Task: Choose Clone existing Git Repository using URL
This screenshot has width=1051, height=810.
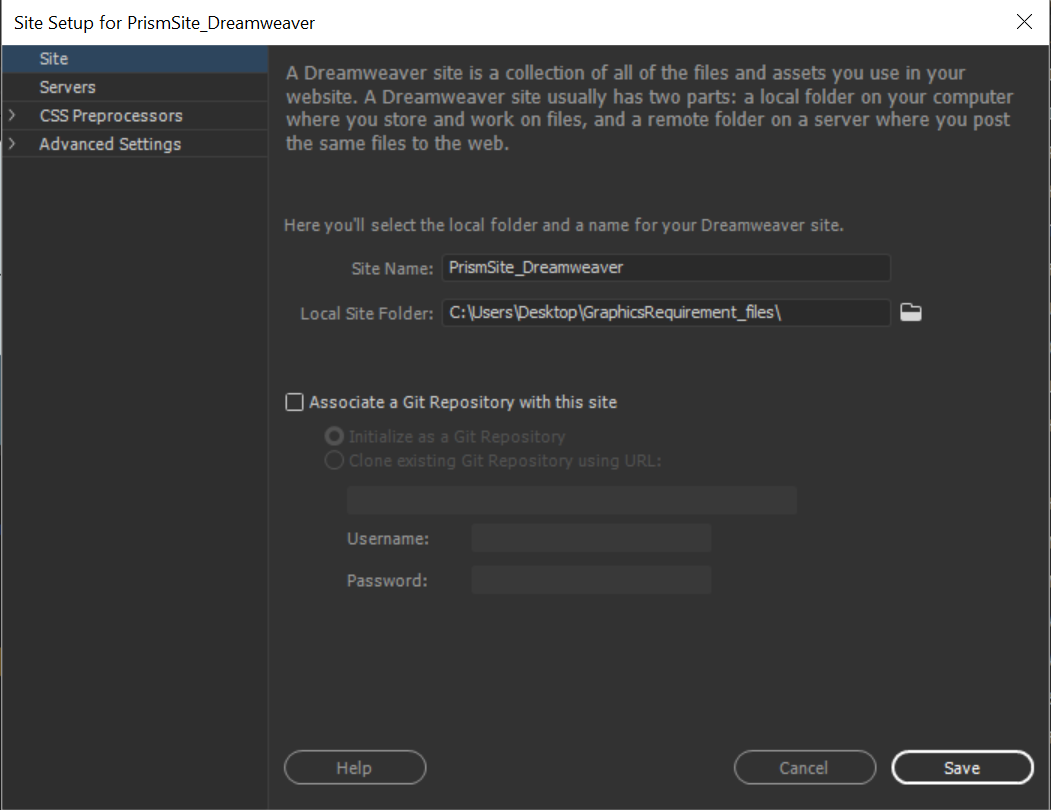Action: tap(333, 460)
